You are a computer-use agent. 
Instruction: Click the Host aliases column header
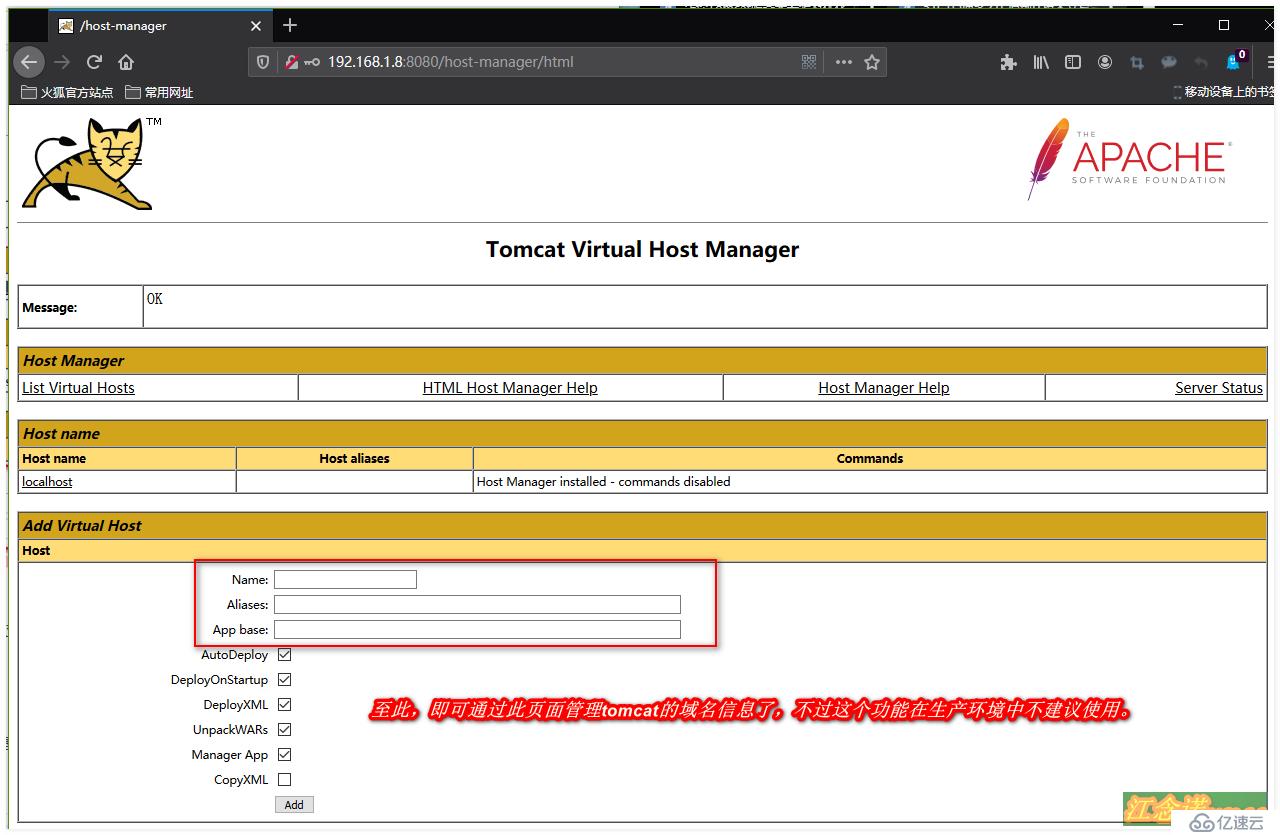[x=354, y=458]
